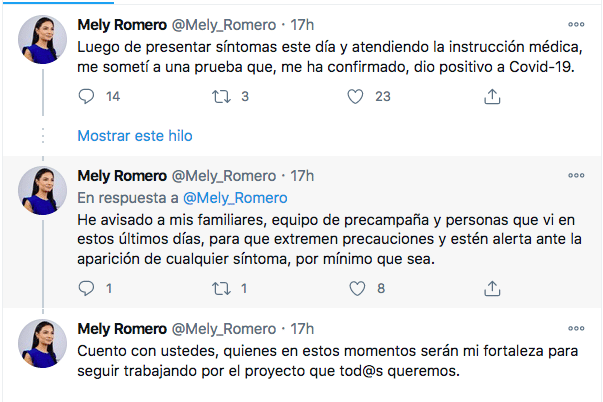This screenshot has width=603, height=402.
Task: Click 'Mostrar este hilo' link
Action: tap(135, 136)
